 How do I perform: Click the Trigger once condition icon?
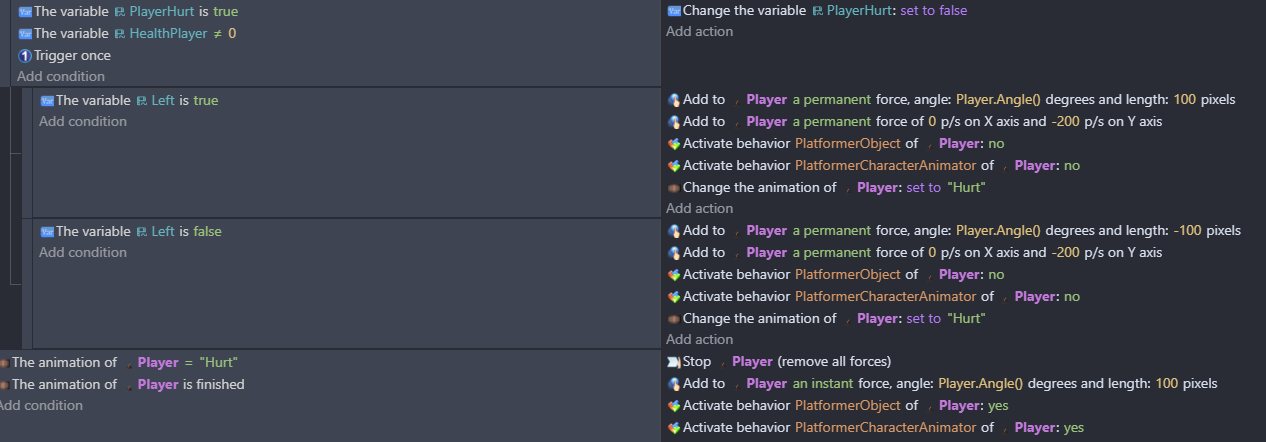25,56
